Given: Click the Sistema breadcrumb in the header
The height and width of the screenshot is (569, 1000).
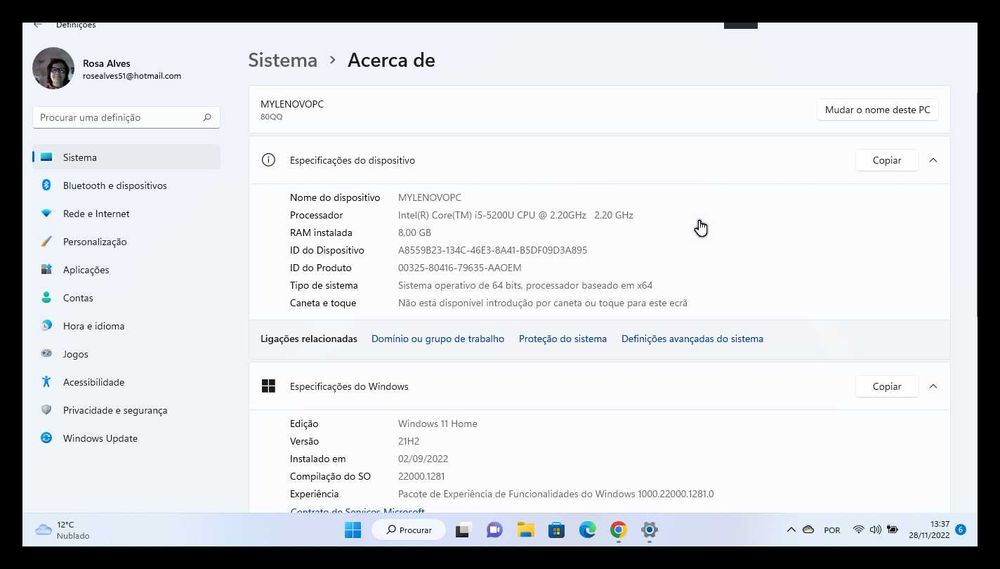Looking at the screenshot, I should [283, 60].
